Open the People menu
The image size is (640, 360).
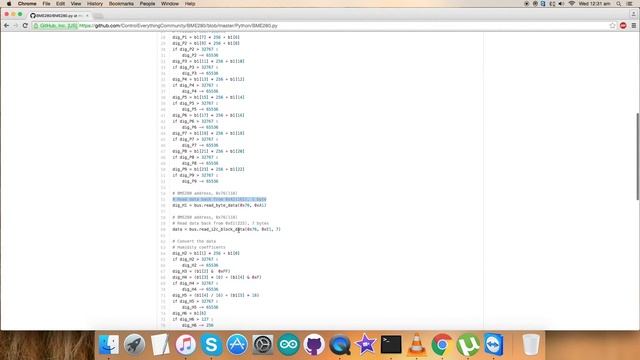pyautogui.click(x=147, y=4)
